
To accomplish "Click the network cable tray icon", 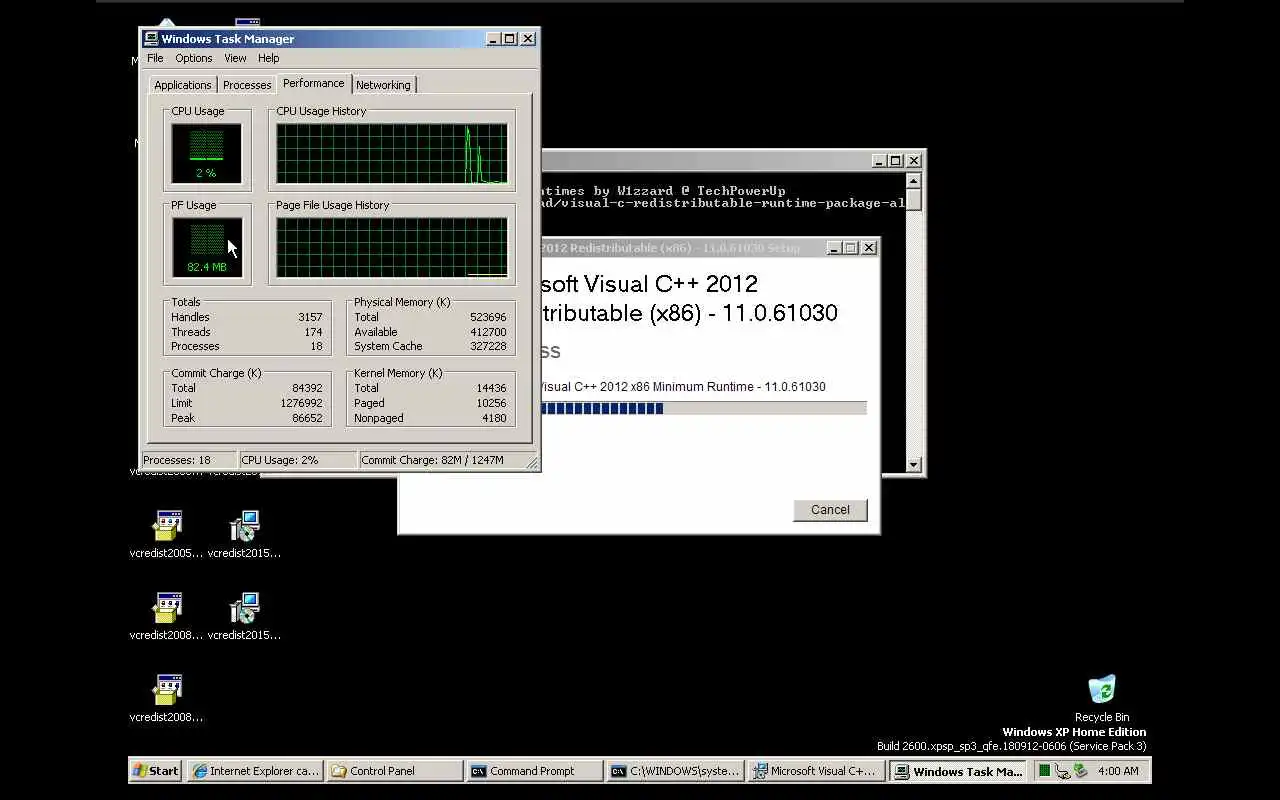I will 1062,771.
